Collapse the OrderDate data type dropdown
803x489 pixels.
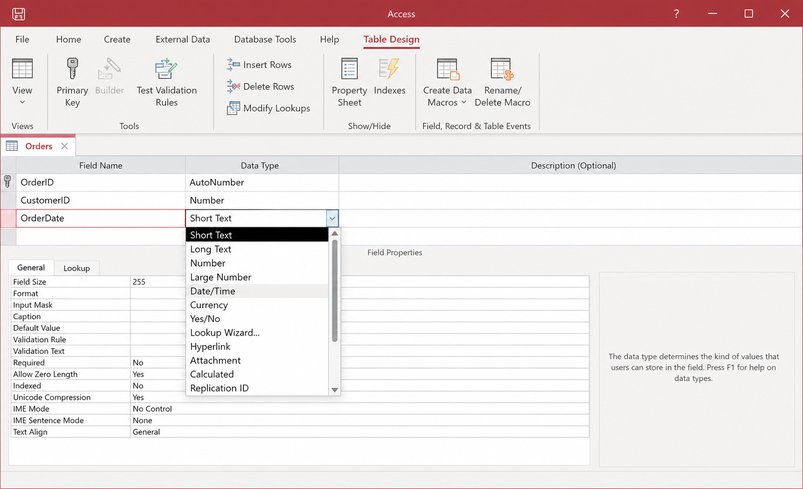(332, 218)
